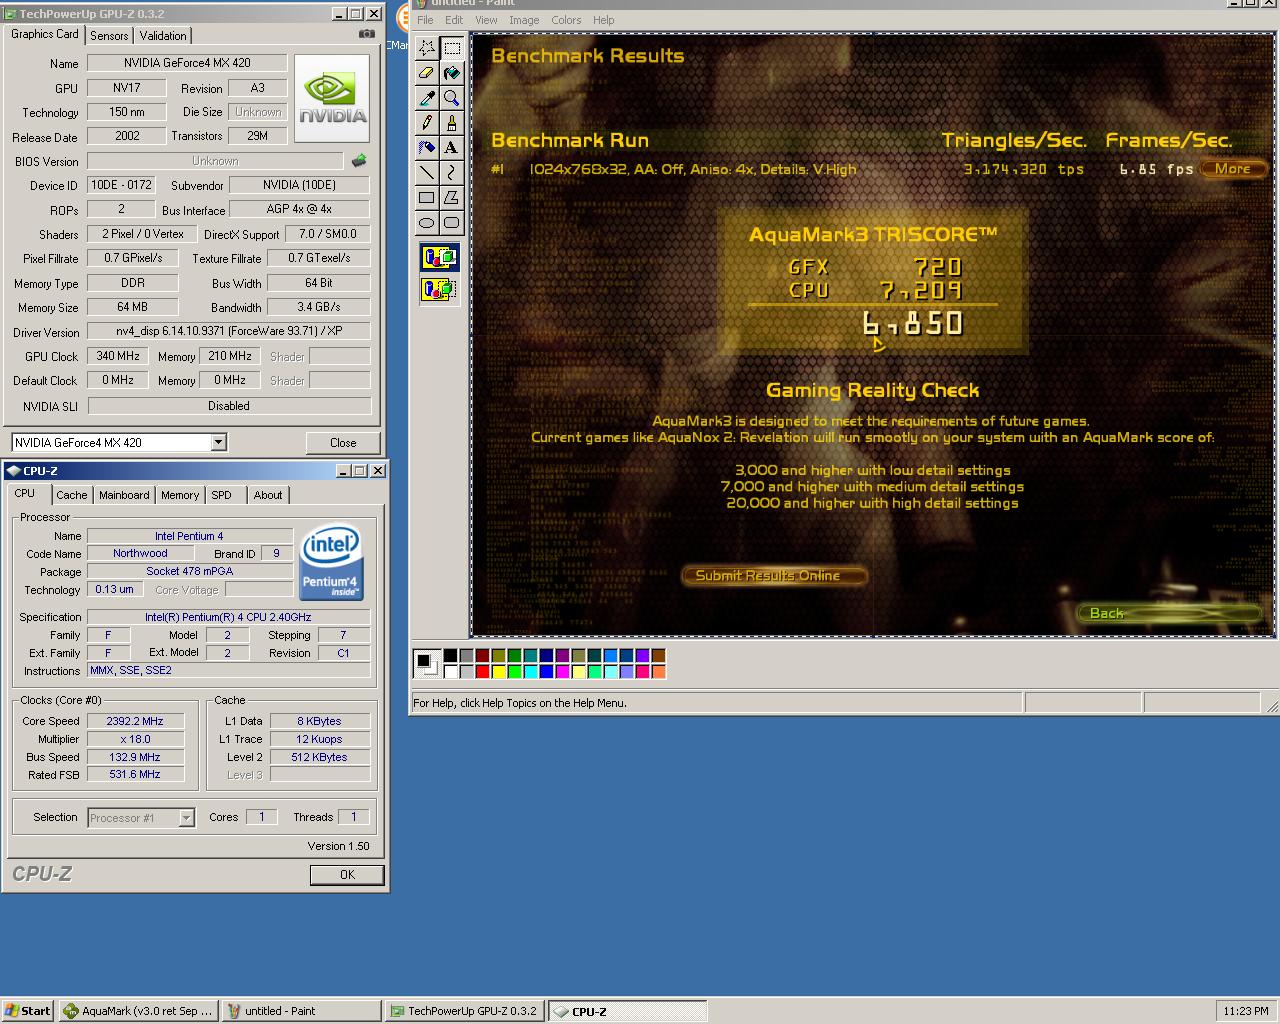The width and height of the screenshot is (1280, 1024).
Task: Pick the cyan color swatch in the palette
Action: pos(530,672)
